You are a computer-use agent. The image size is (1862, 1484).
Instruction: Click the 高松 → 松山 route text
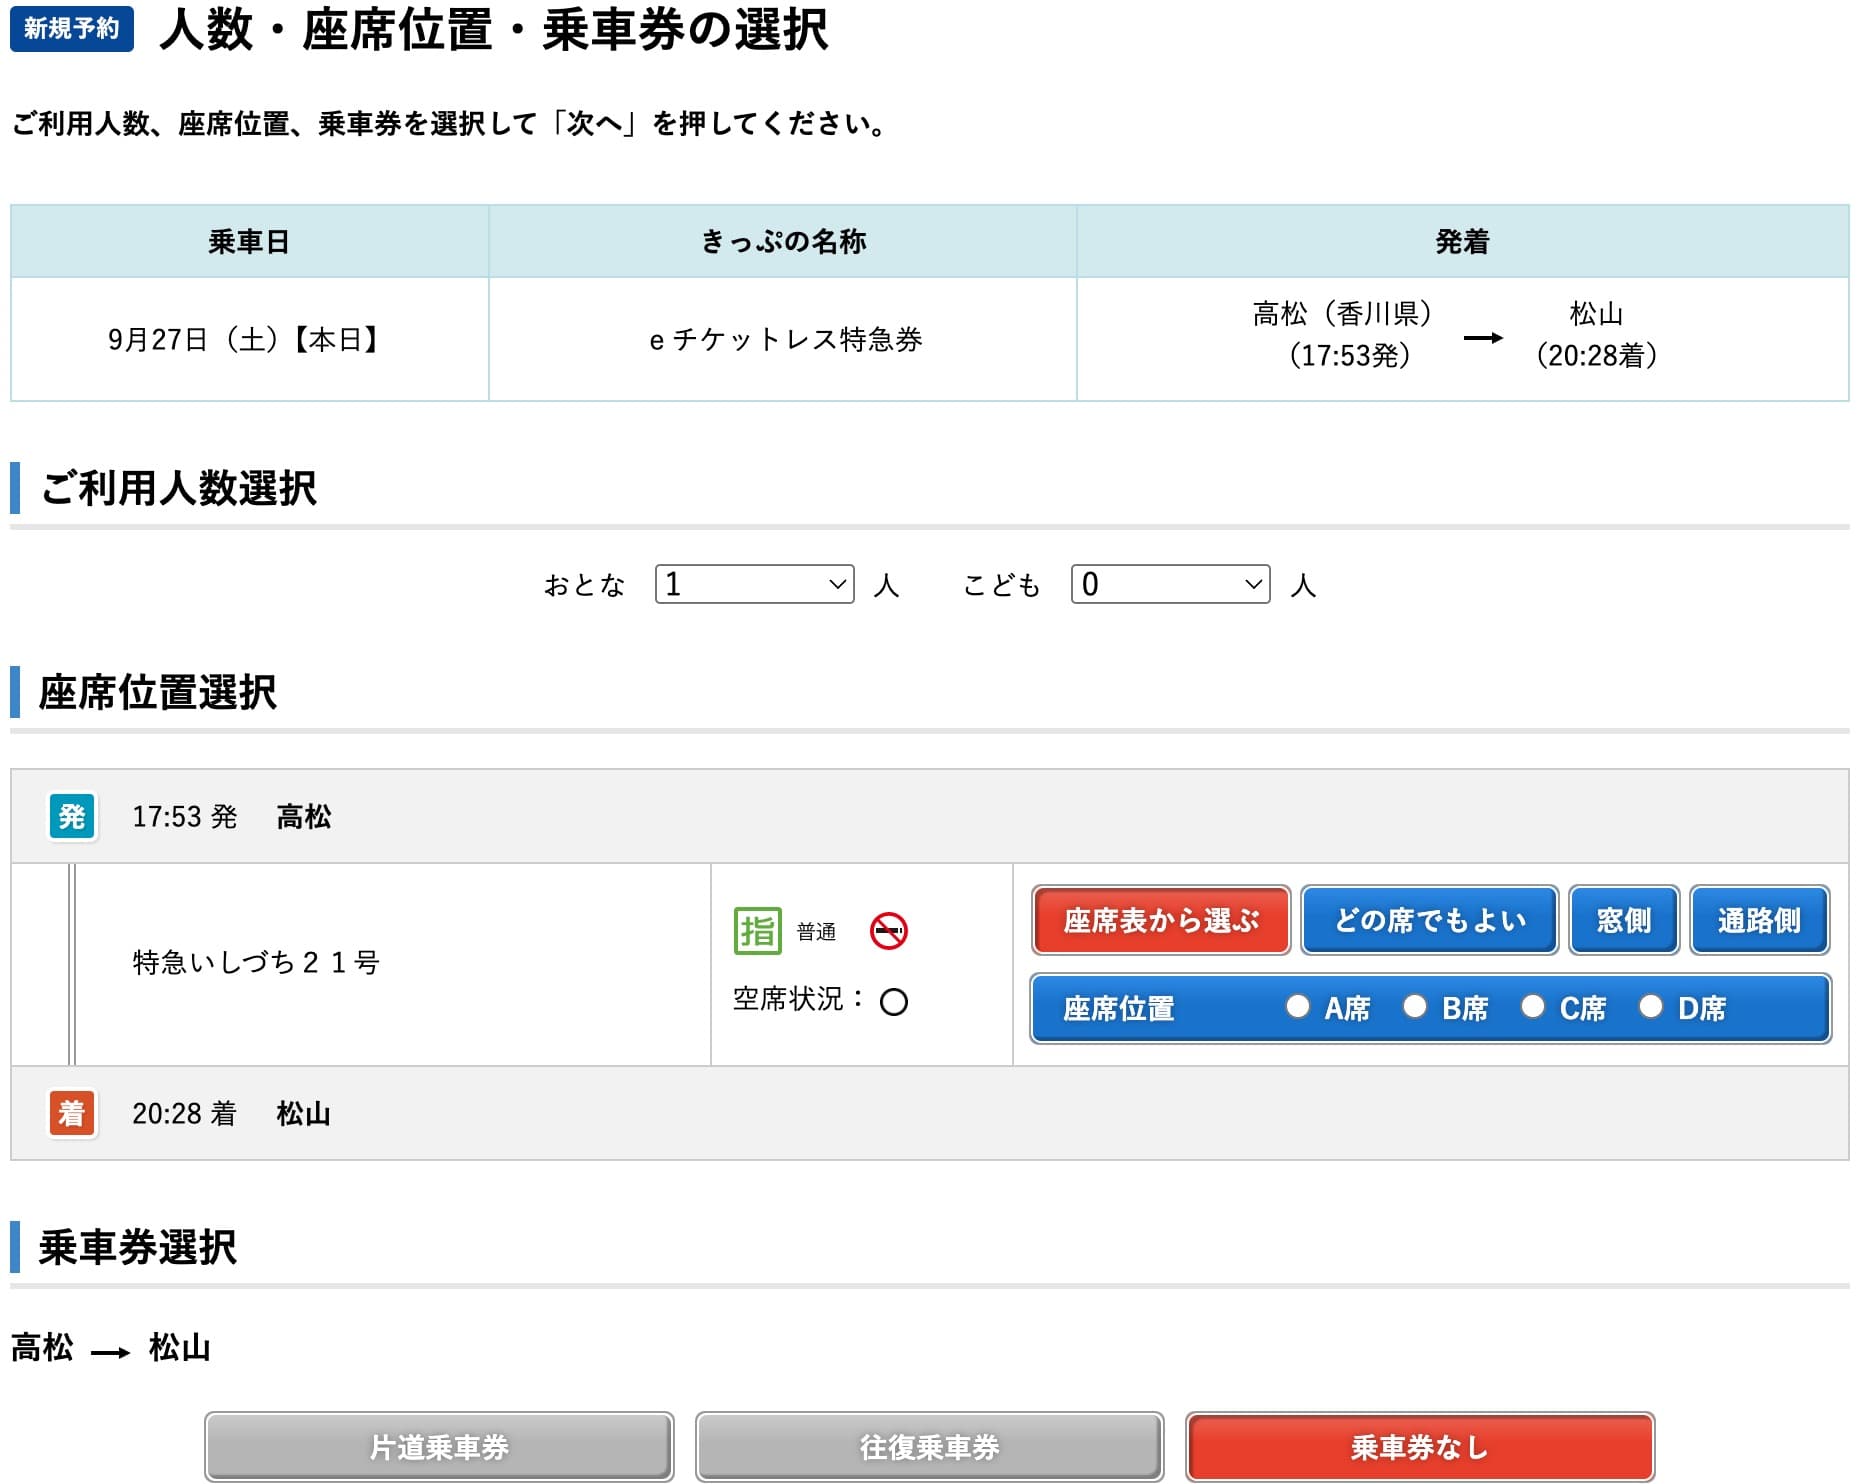pyautogui.click(x=111, y=1348)
